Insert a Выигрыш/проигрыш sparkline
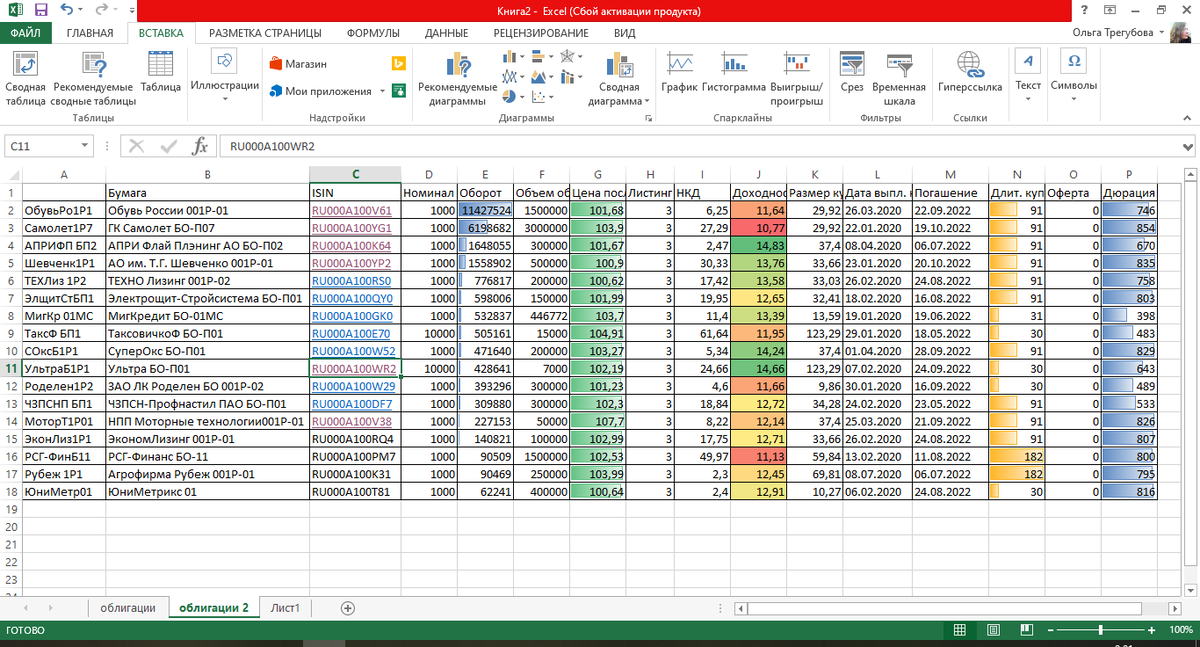1200x647 pixels. (x=797, y=78)
